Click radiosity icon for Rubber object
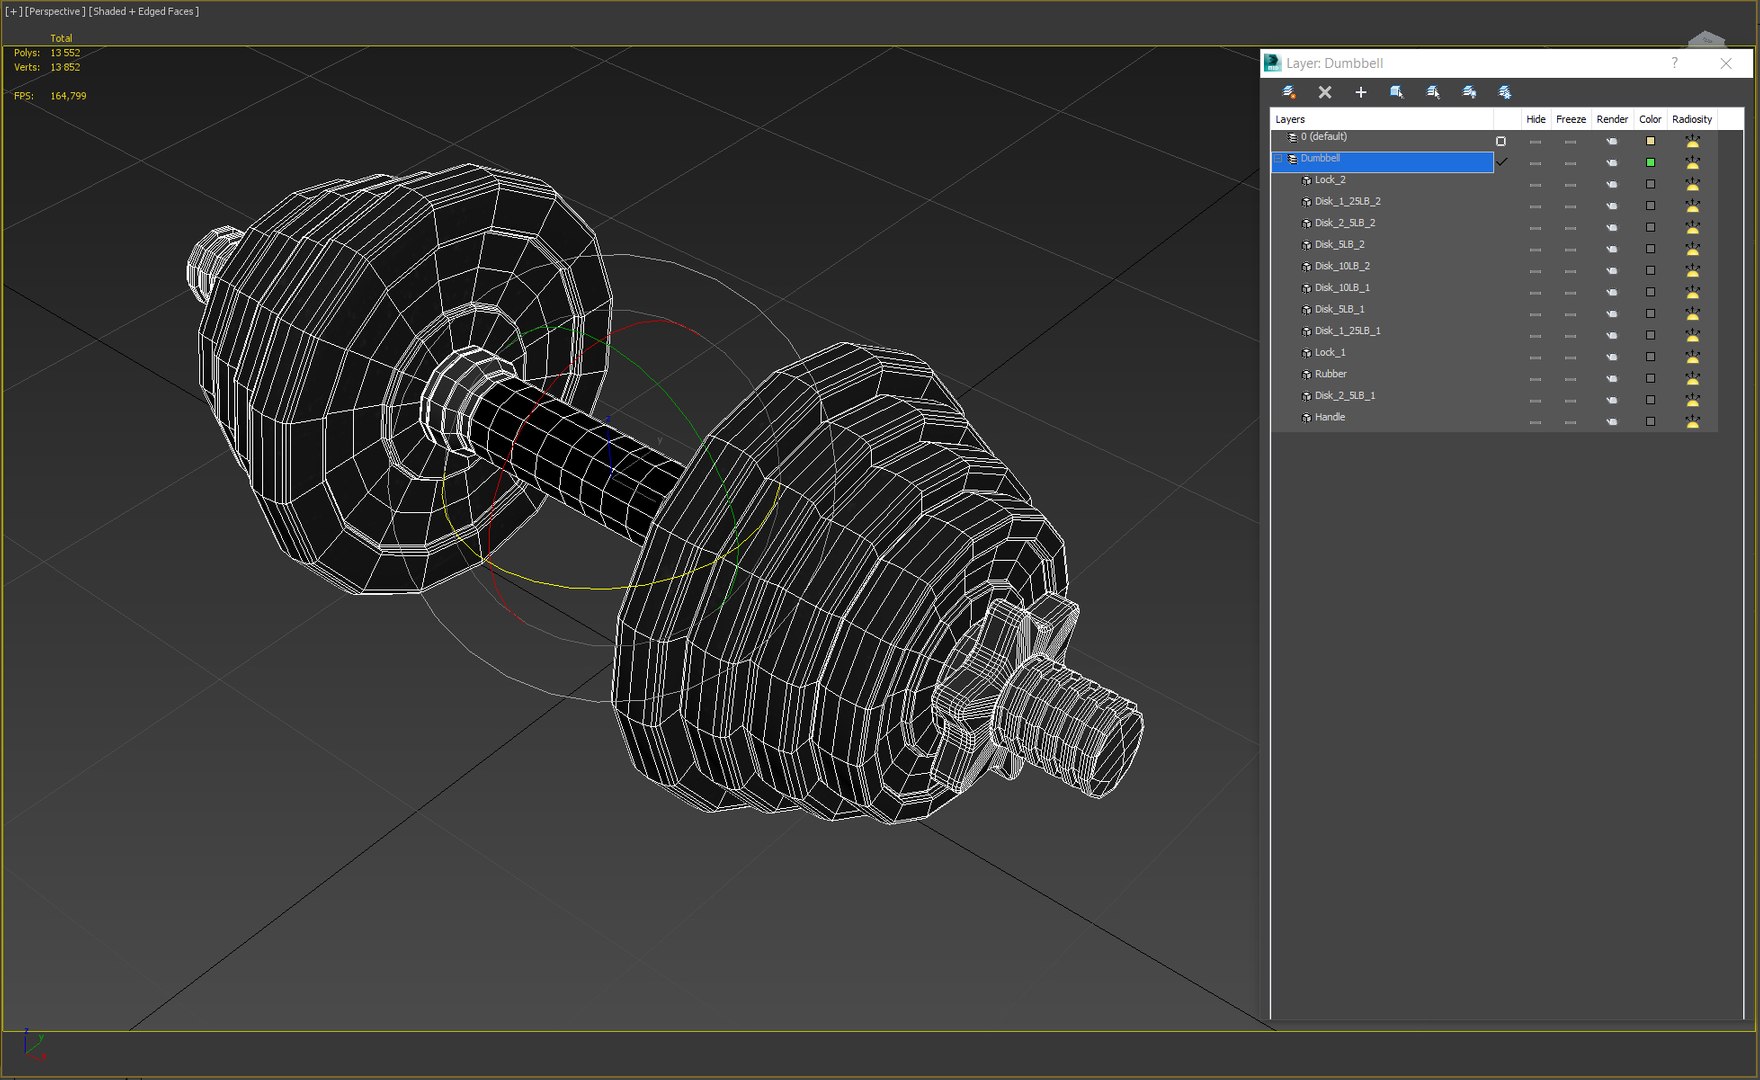The width and height of the screenshot is (1760, 1080). coord(1692,378)
